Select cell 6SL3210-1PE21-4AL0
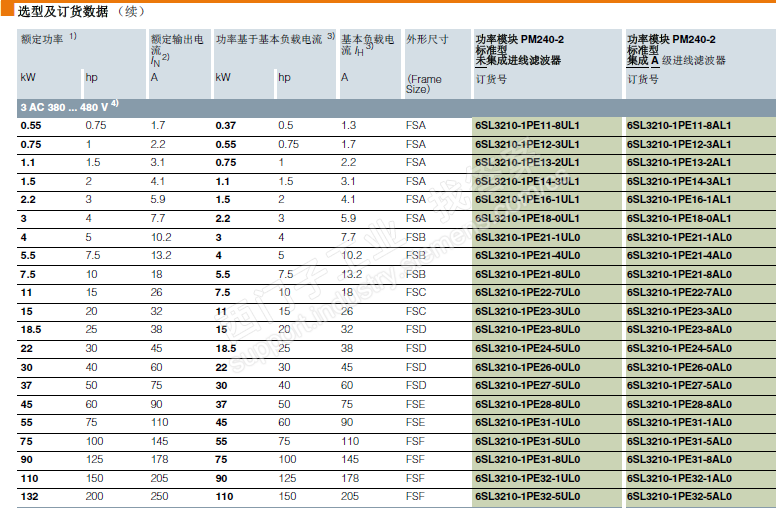Image resolution: width=779 pixels, height=508 pixels. pos(679,256)
